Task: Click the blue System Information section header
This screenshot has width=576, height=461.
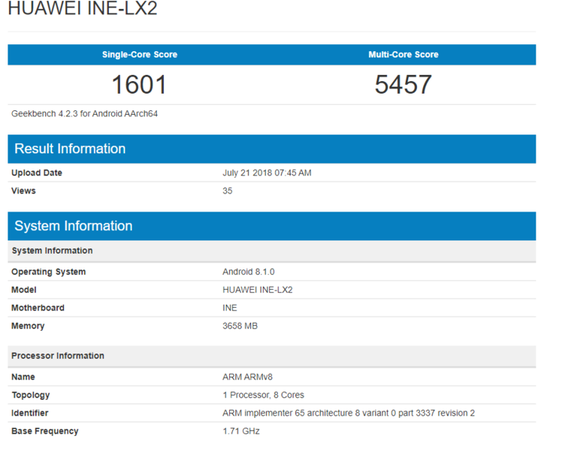Action: point(272,226)
